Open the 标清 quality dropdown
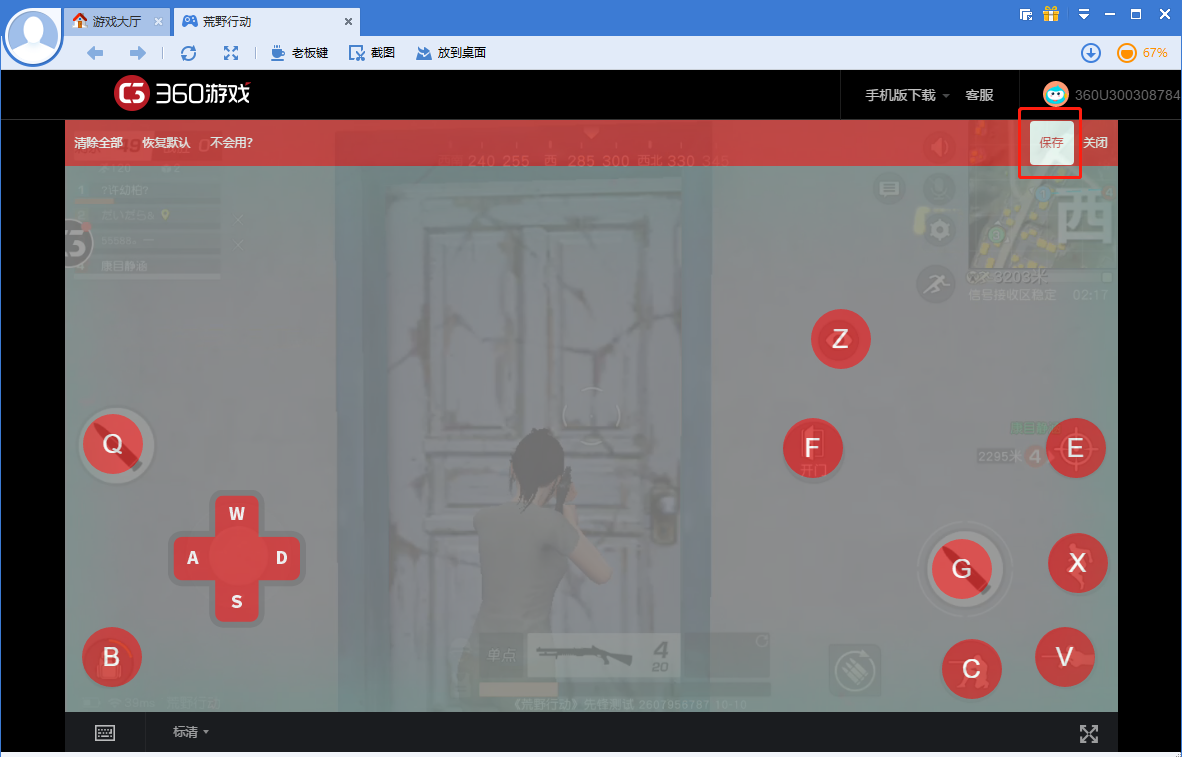 click(x=191, y=732)
